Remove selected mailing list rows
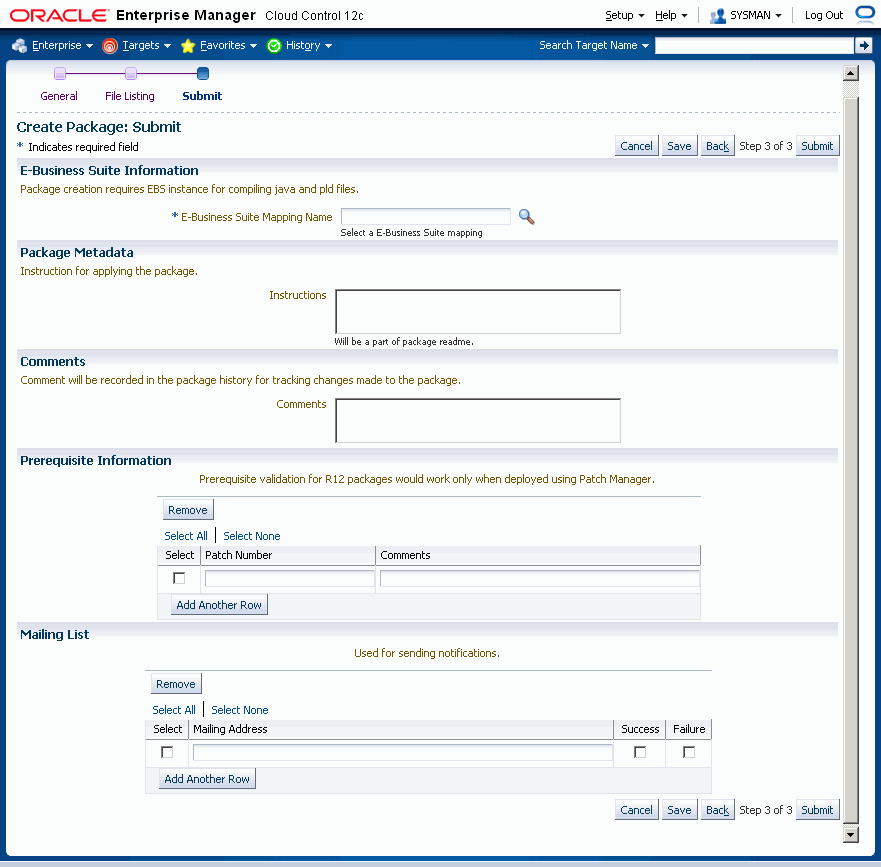The width and height of the screenshot is (881, 867). (176, 684)
